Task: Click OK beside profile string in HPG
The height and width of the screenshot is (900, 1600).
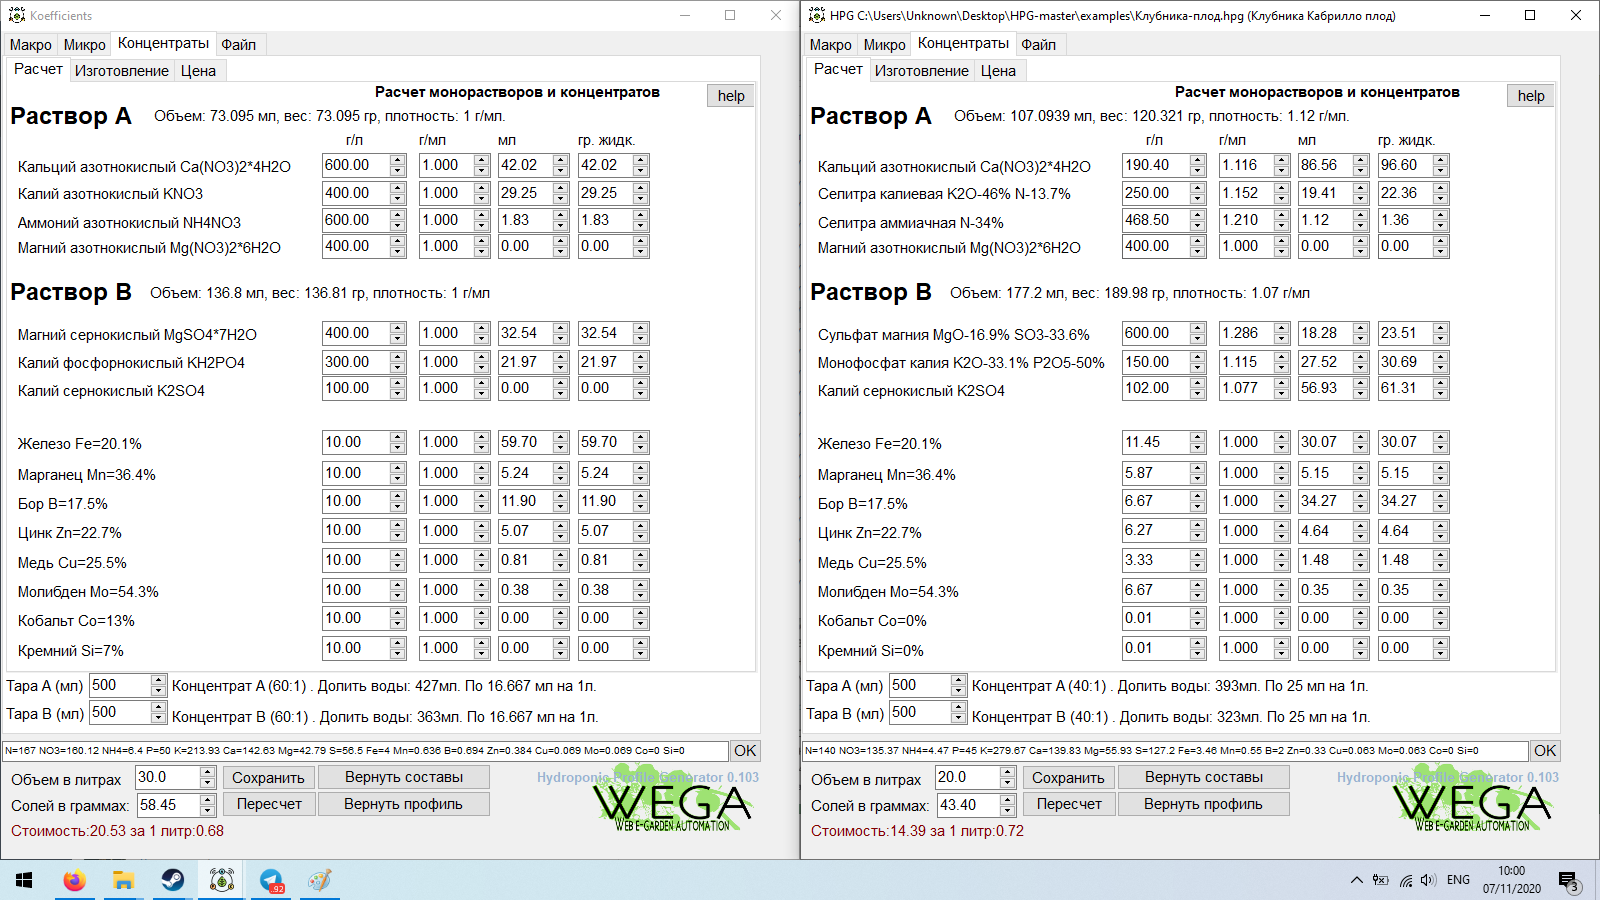Action: [1546, 751]
